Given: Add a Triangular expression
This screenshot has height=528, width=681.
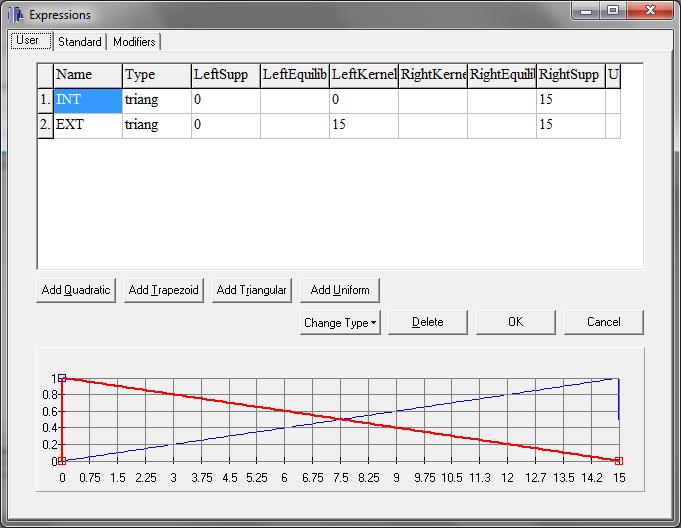Looking at the screenshot, I should (x=251, y=290).
